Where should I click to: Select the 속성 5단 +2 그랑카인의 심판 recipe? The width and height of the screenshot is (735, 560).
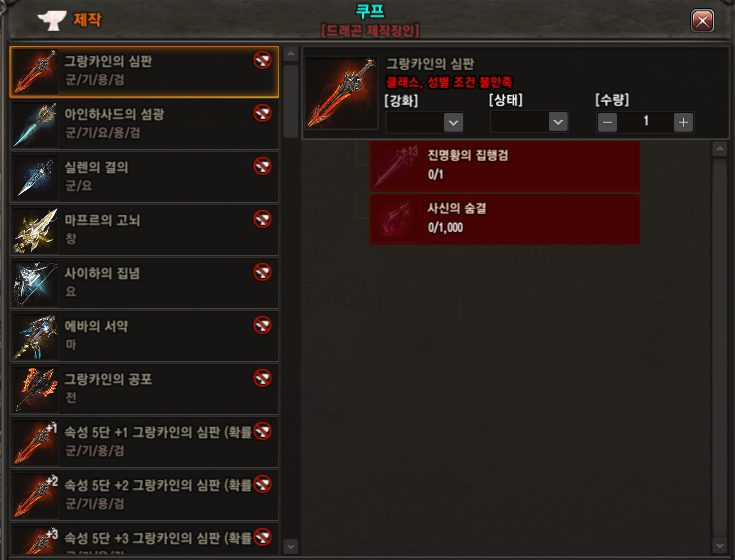pyautogui.click(x=144, y=495)
